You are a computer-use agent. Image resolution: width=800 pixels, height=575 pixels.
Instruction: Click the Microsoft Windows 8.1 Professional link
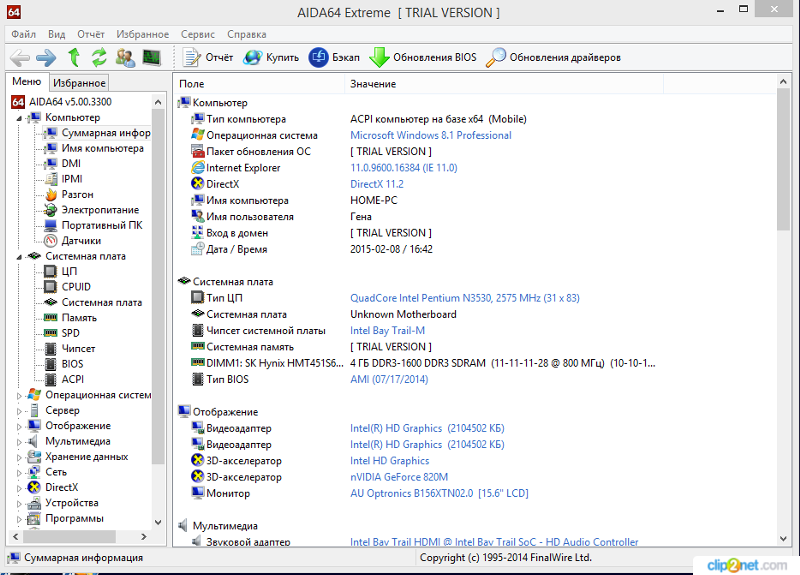coord(430,135)
